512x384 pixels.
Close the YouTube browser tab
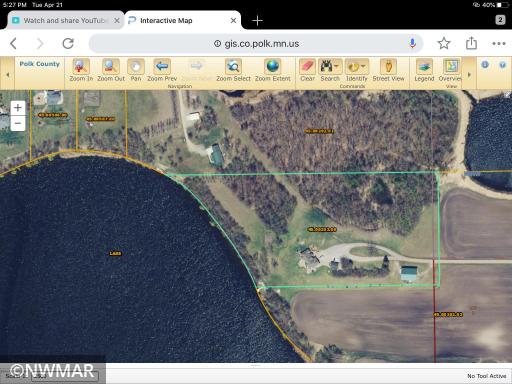117,21
